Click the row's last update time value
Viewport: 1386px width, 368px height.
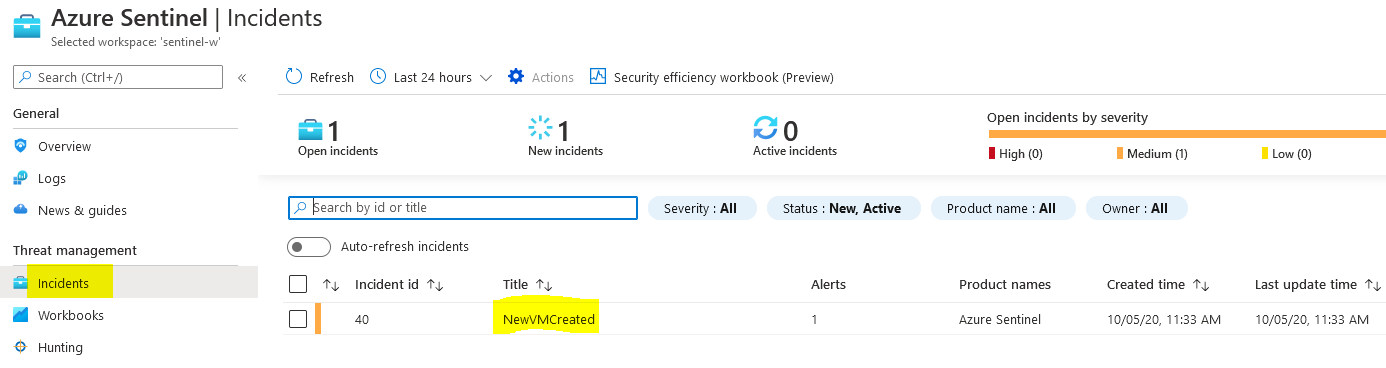[1312, 319]
